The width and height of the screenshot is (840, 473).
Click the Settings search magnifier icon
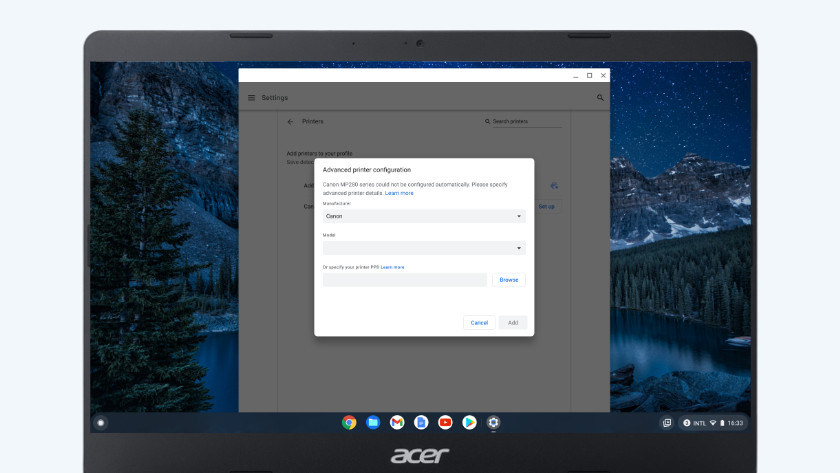600,98
